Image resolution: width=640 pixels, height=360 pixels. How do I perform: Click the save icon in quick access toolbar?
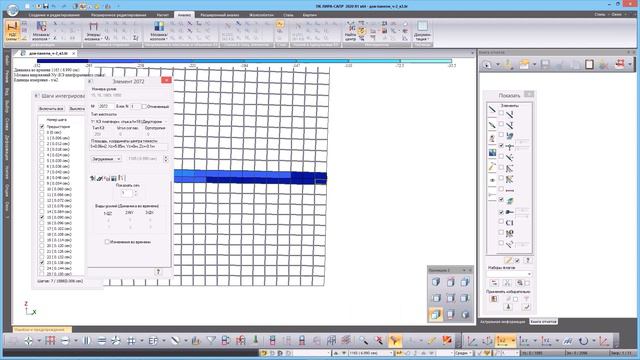click(45, 6)
